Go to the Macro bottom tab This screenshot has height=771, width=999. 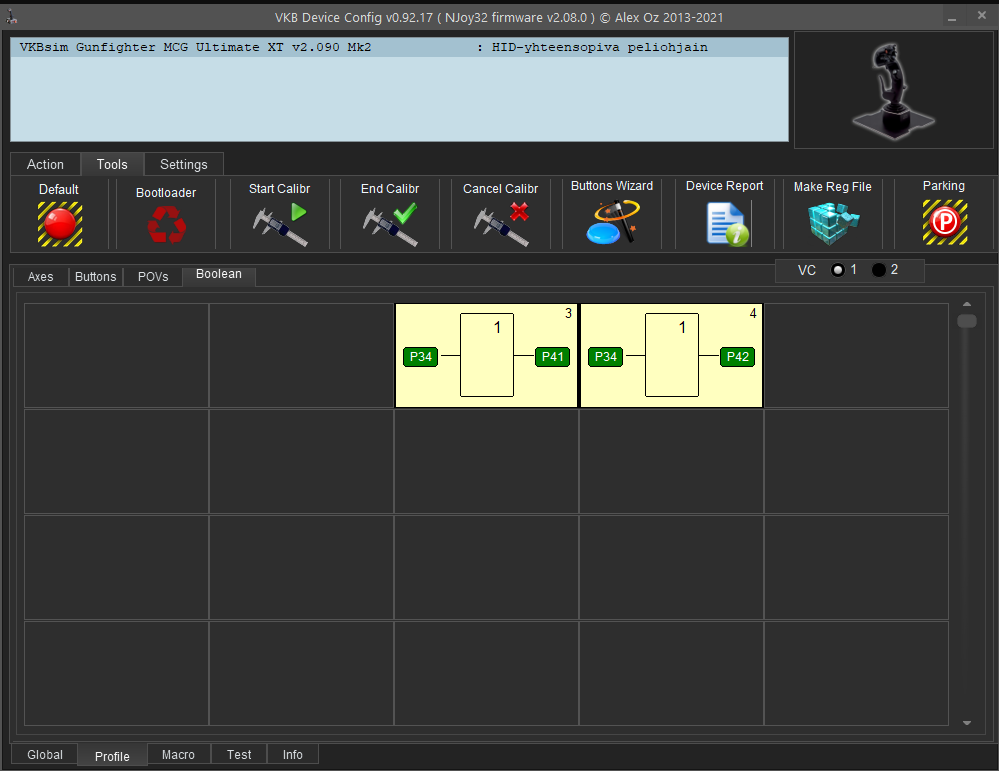click(x=178, y=754)
